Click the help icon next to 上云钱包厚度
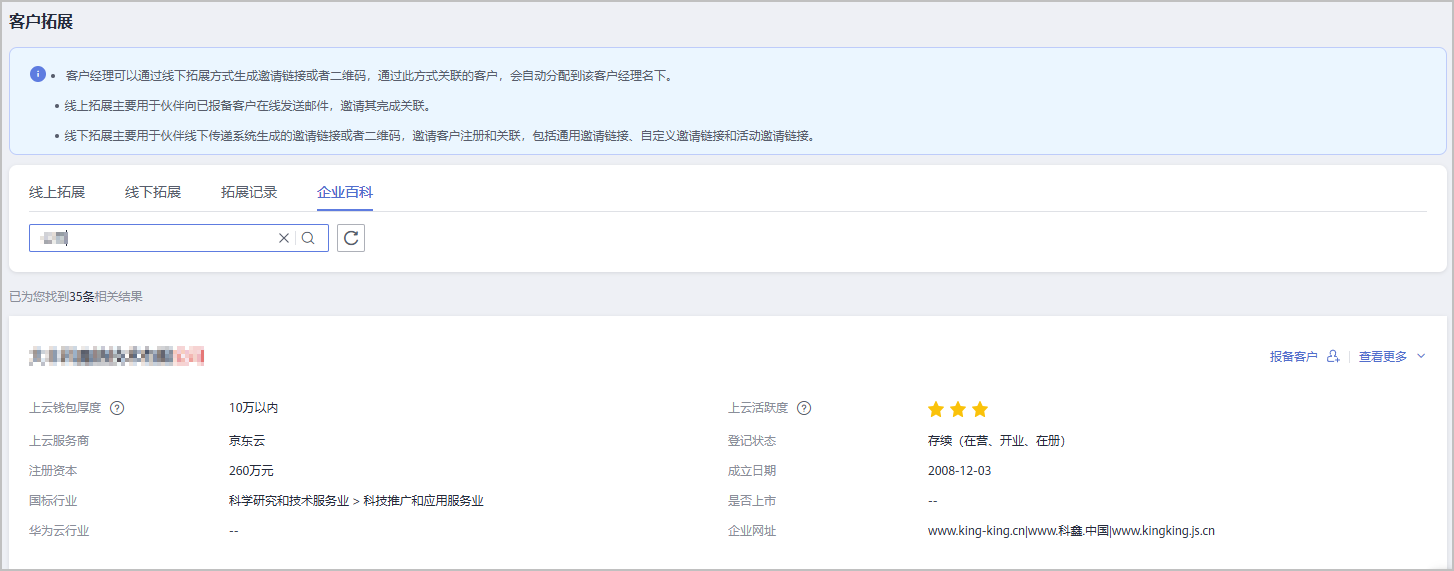 117,408
